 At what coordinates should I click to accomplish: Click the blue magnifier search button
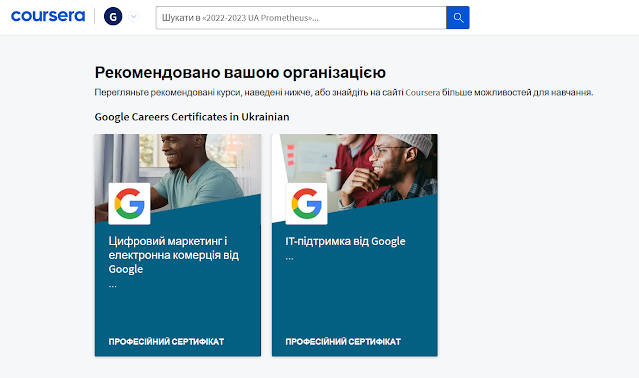(x=458, y=18)
